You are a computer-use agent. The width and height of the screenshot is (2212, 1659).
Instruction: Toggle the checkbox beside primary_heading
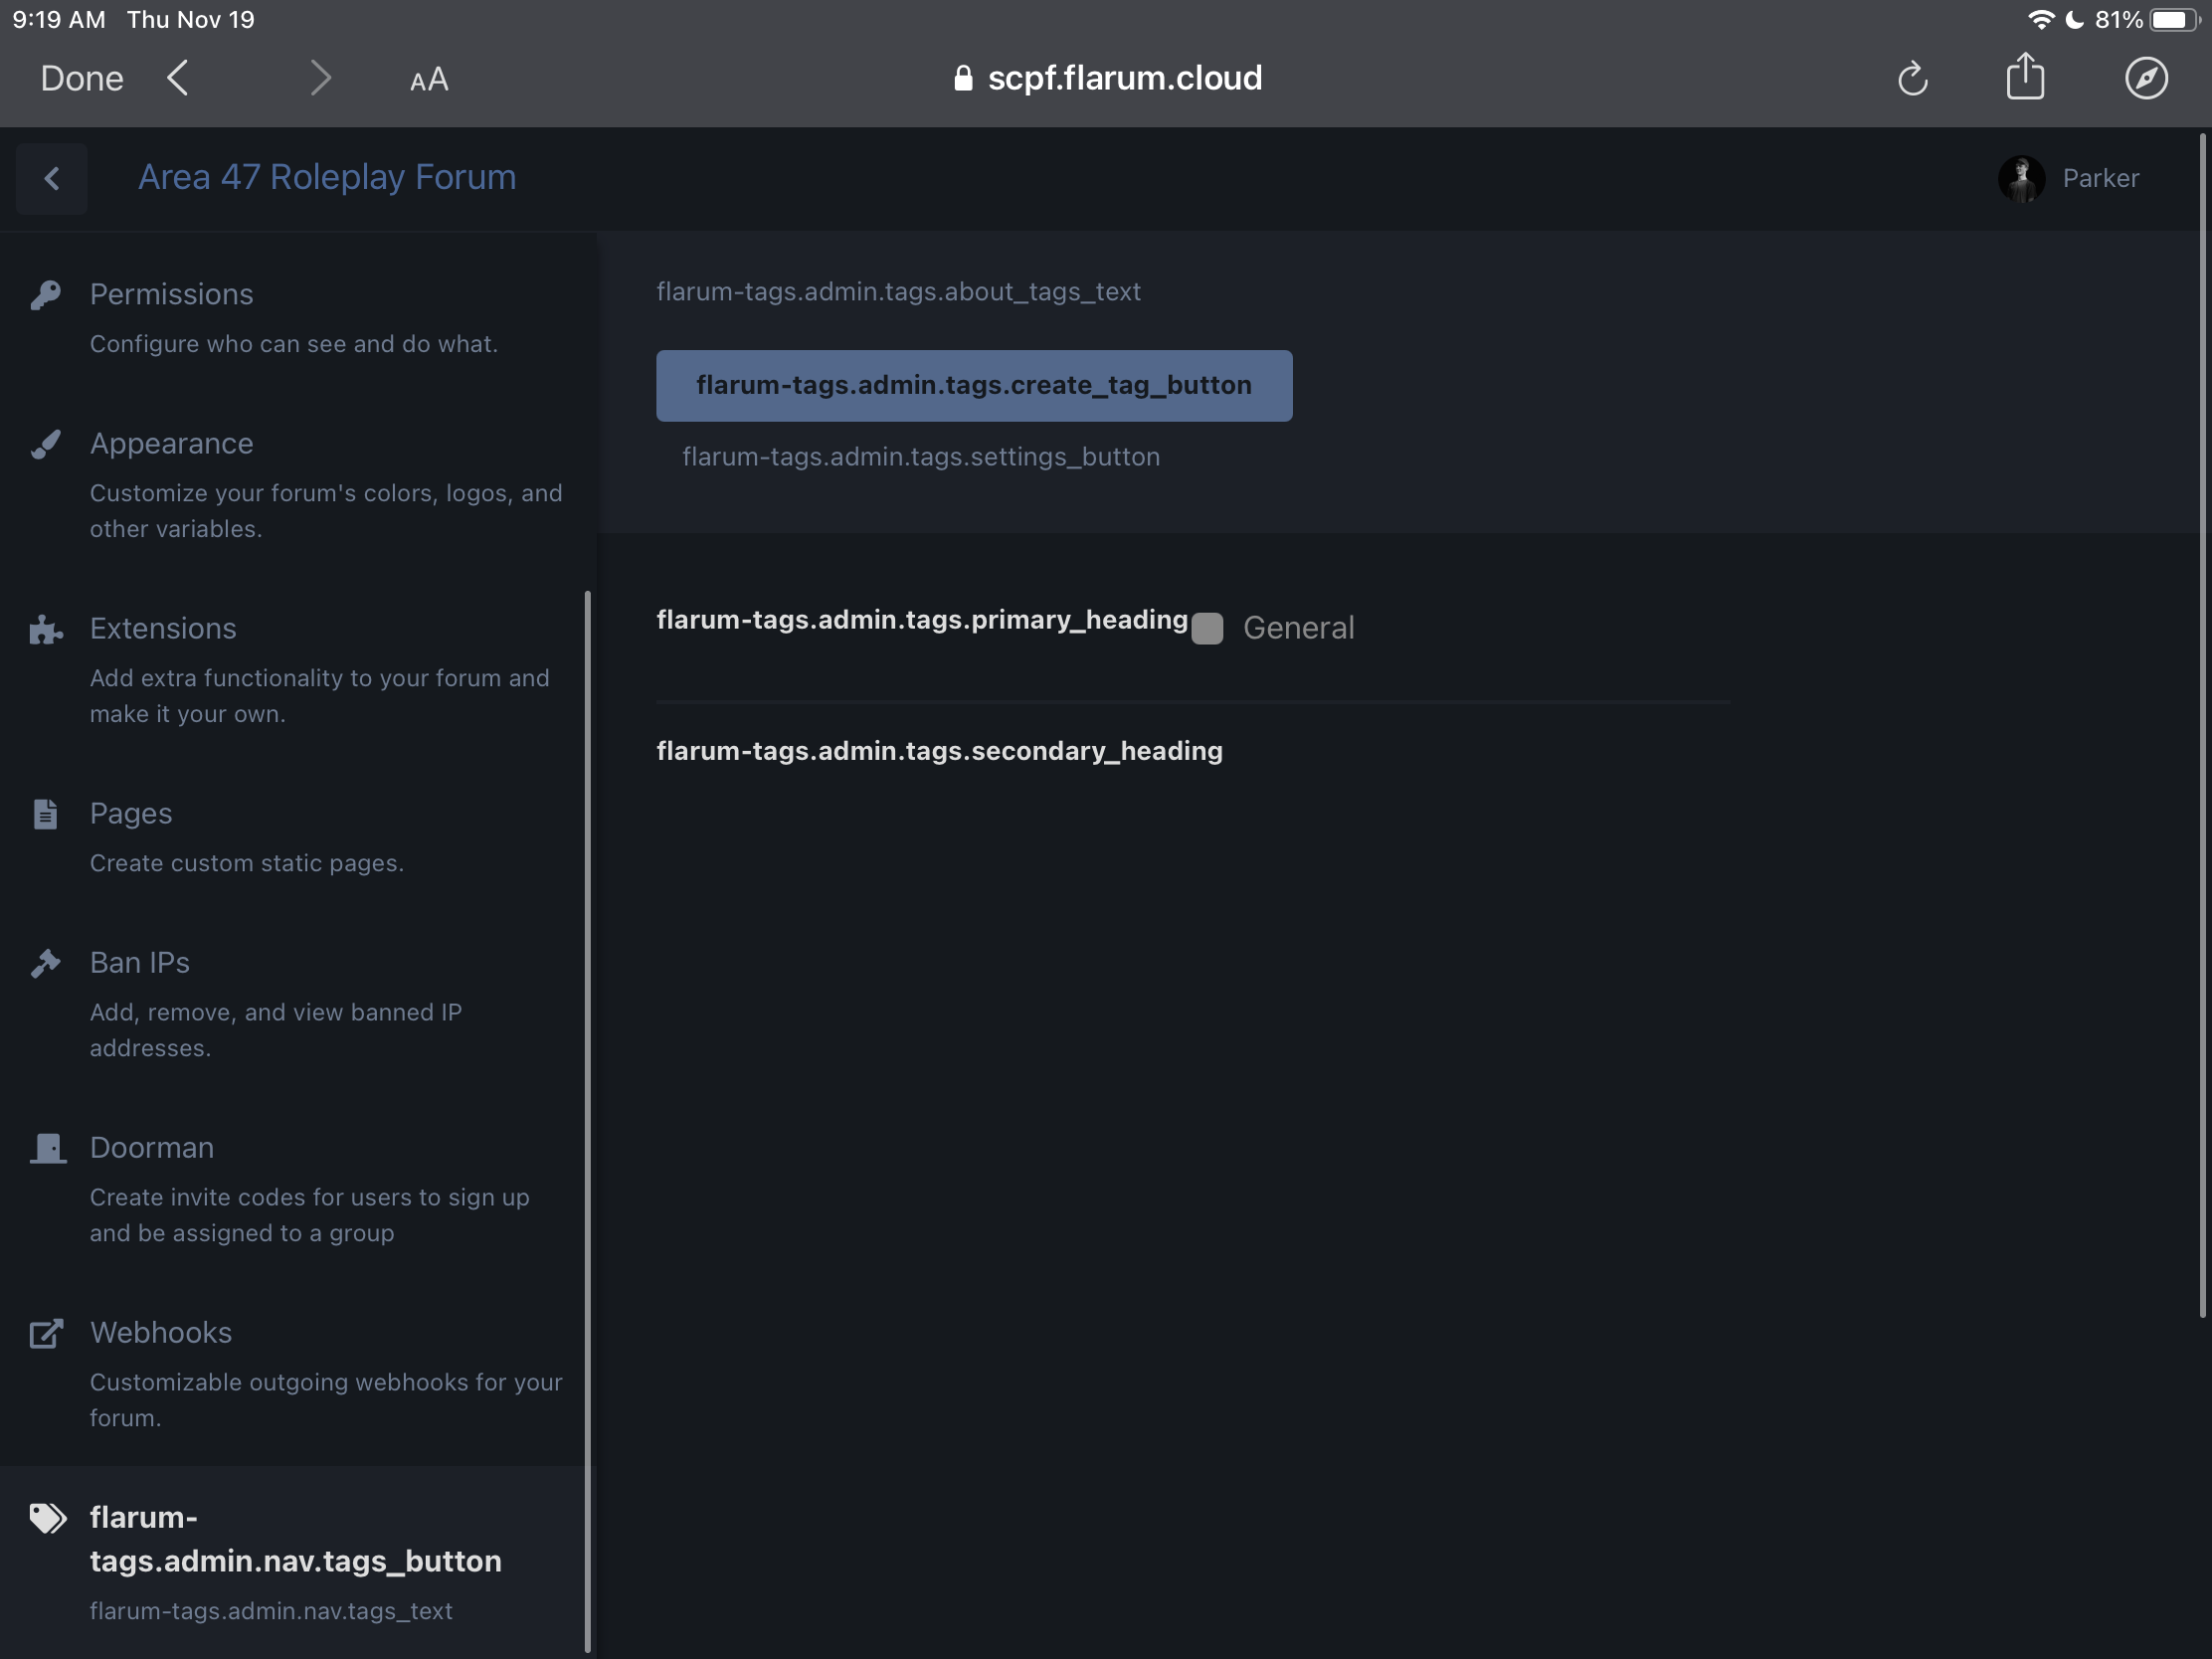point(1207,629)
